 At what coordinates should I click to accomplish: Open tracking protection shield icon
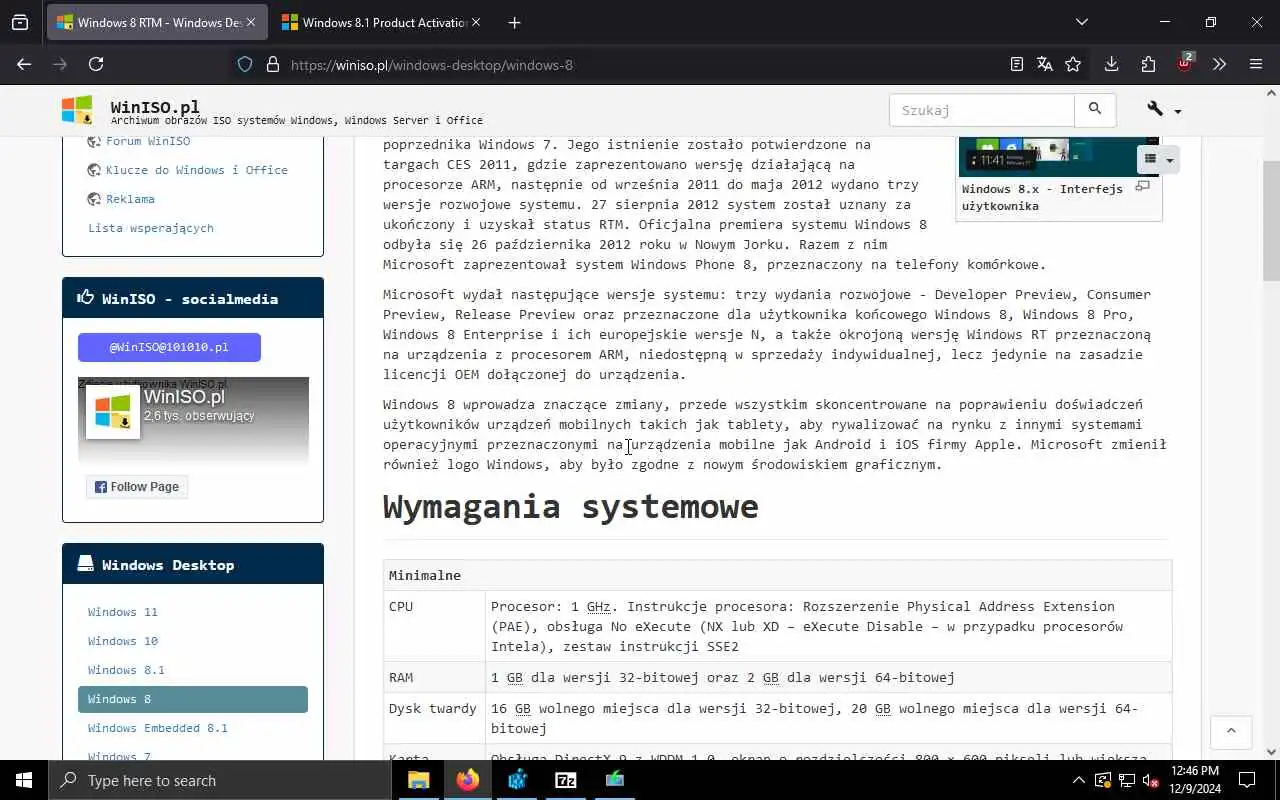245,64
